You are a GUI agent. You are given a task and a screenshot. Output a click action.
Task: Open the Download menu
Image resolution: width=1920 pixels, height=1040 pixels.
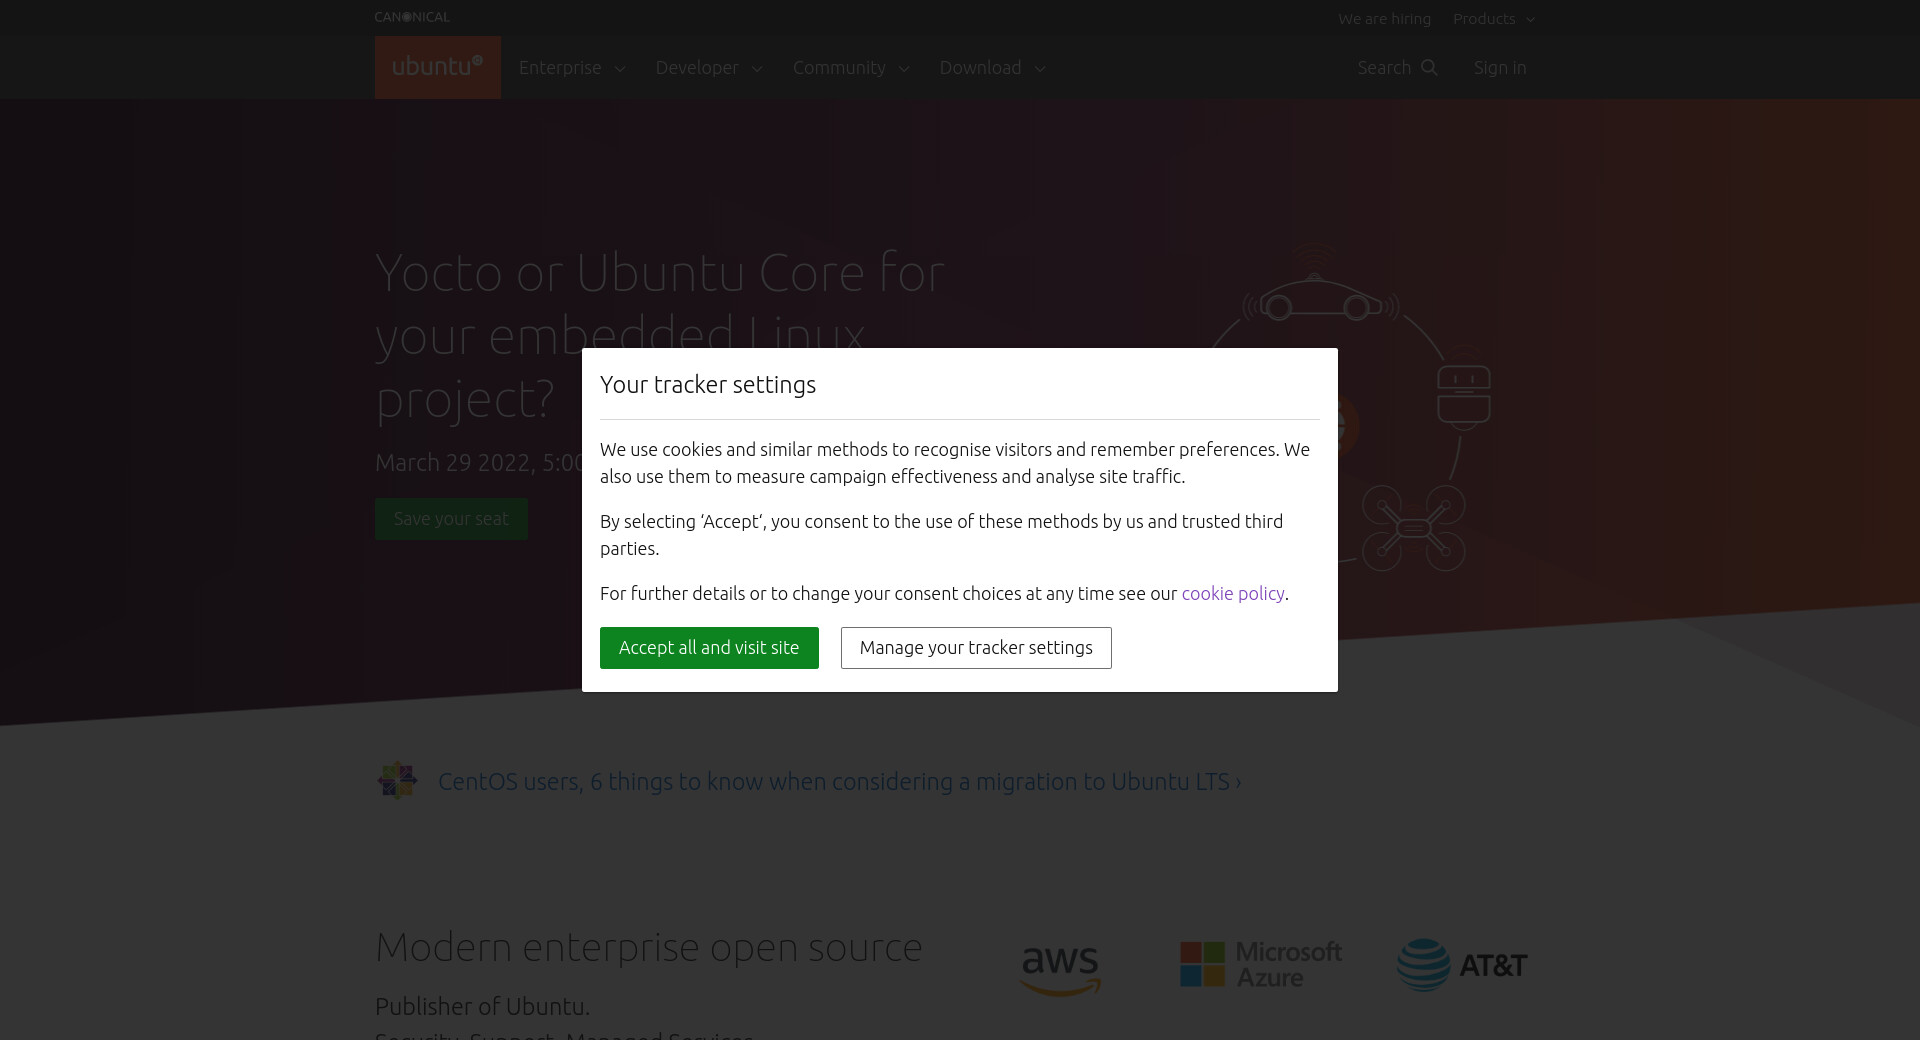[992, 68]
